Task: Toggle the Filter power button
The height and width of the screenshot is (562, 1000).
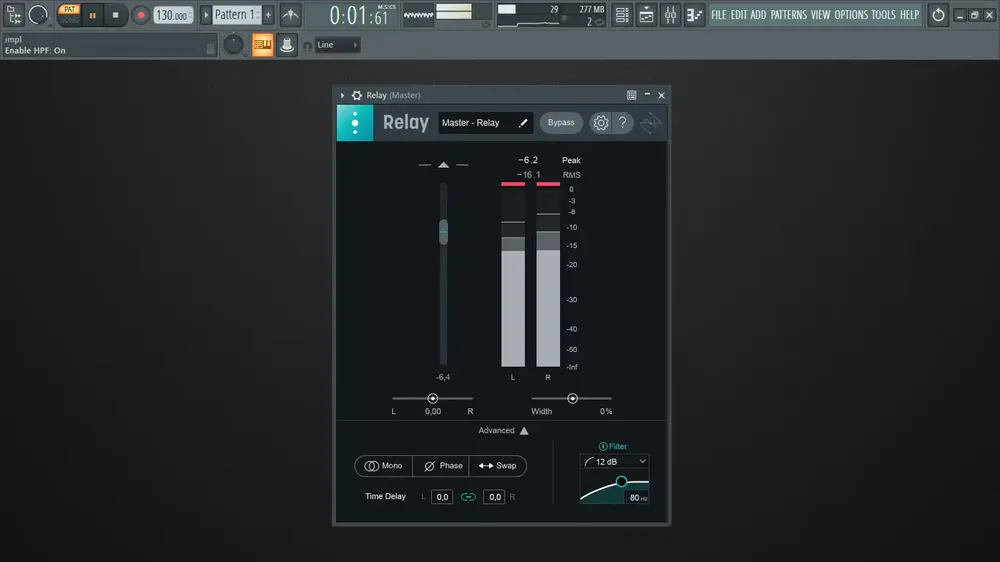Action: [603, 447]
